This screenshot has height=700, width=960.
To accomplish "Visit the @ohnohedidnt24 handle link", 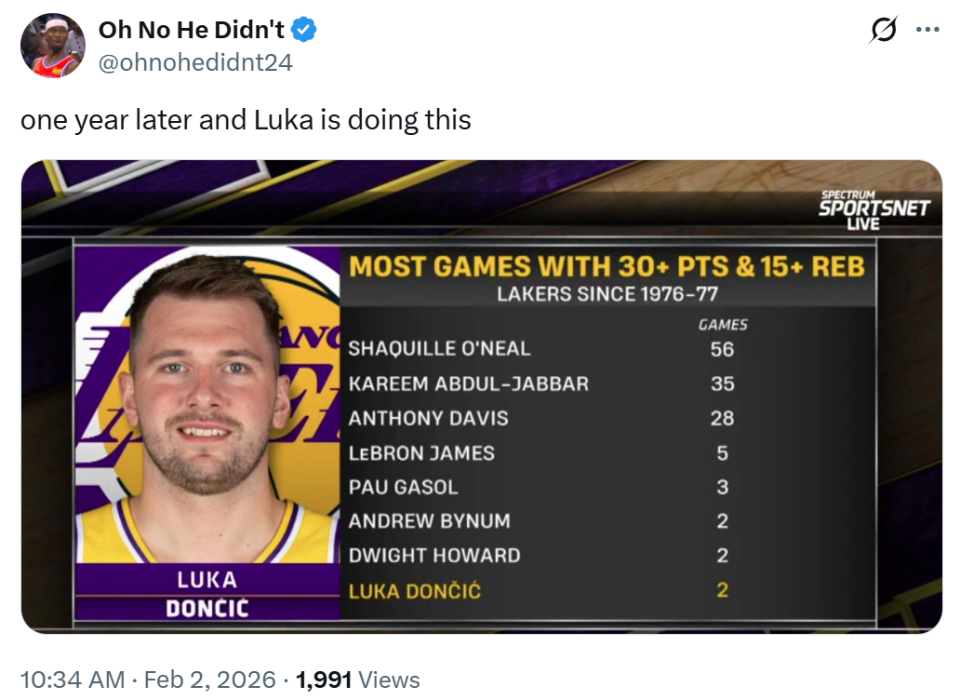I will coord(195,62).
